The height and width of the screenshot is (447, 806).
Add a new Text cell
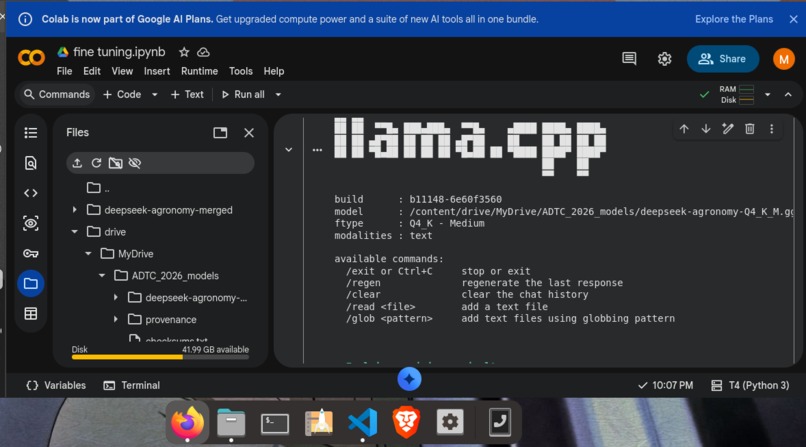(187, 95)
